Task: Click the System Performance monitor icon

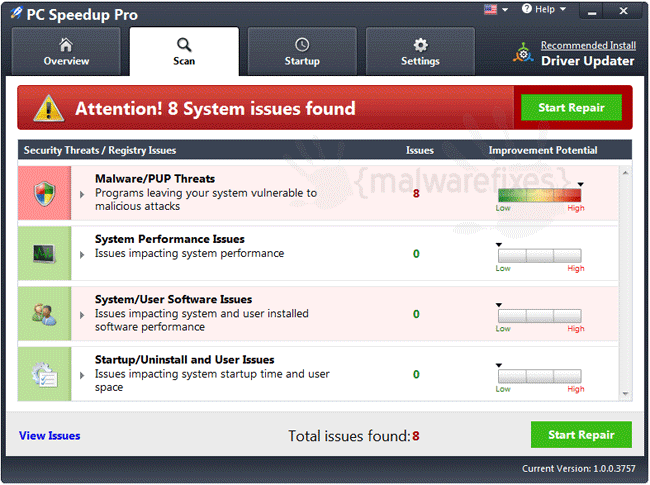Action: [44, 253]
